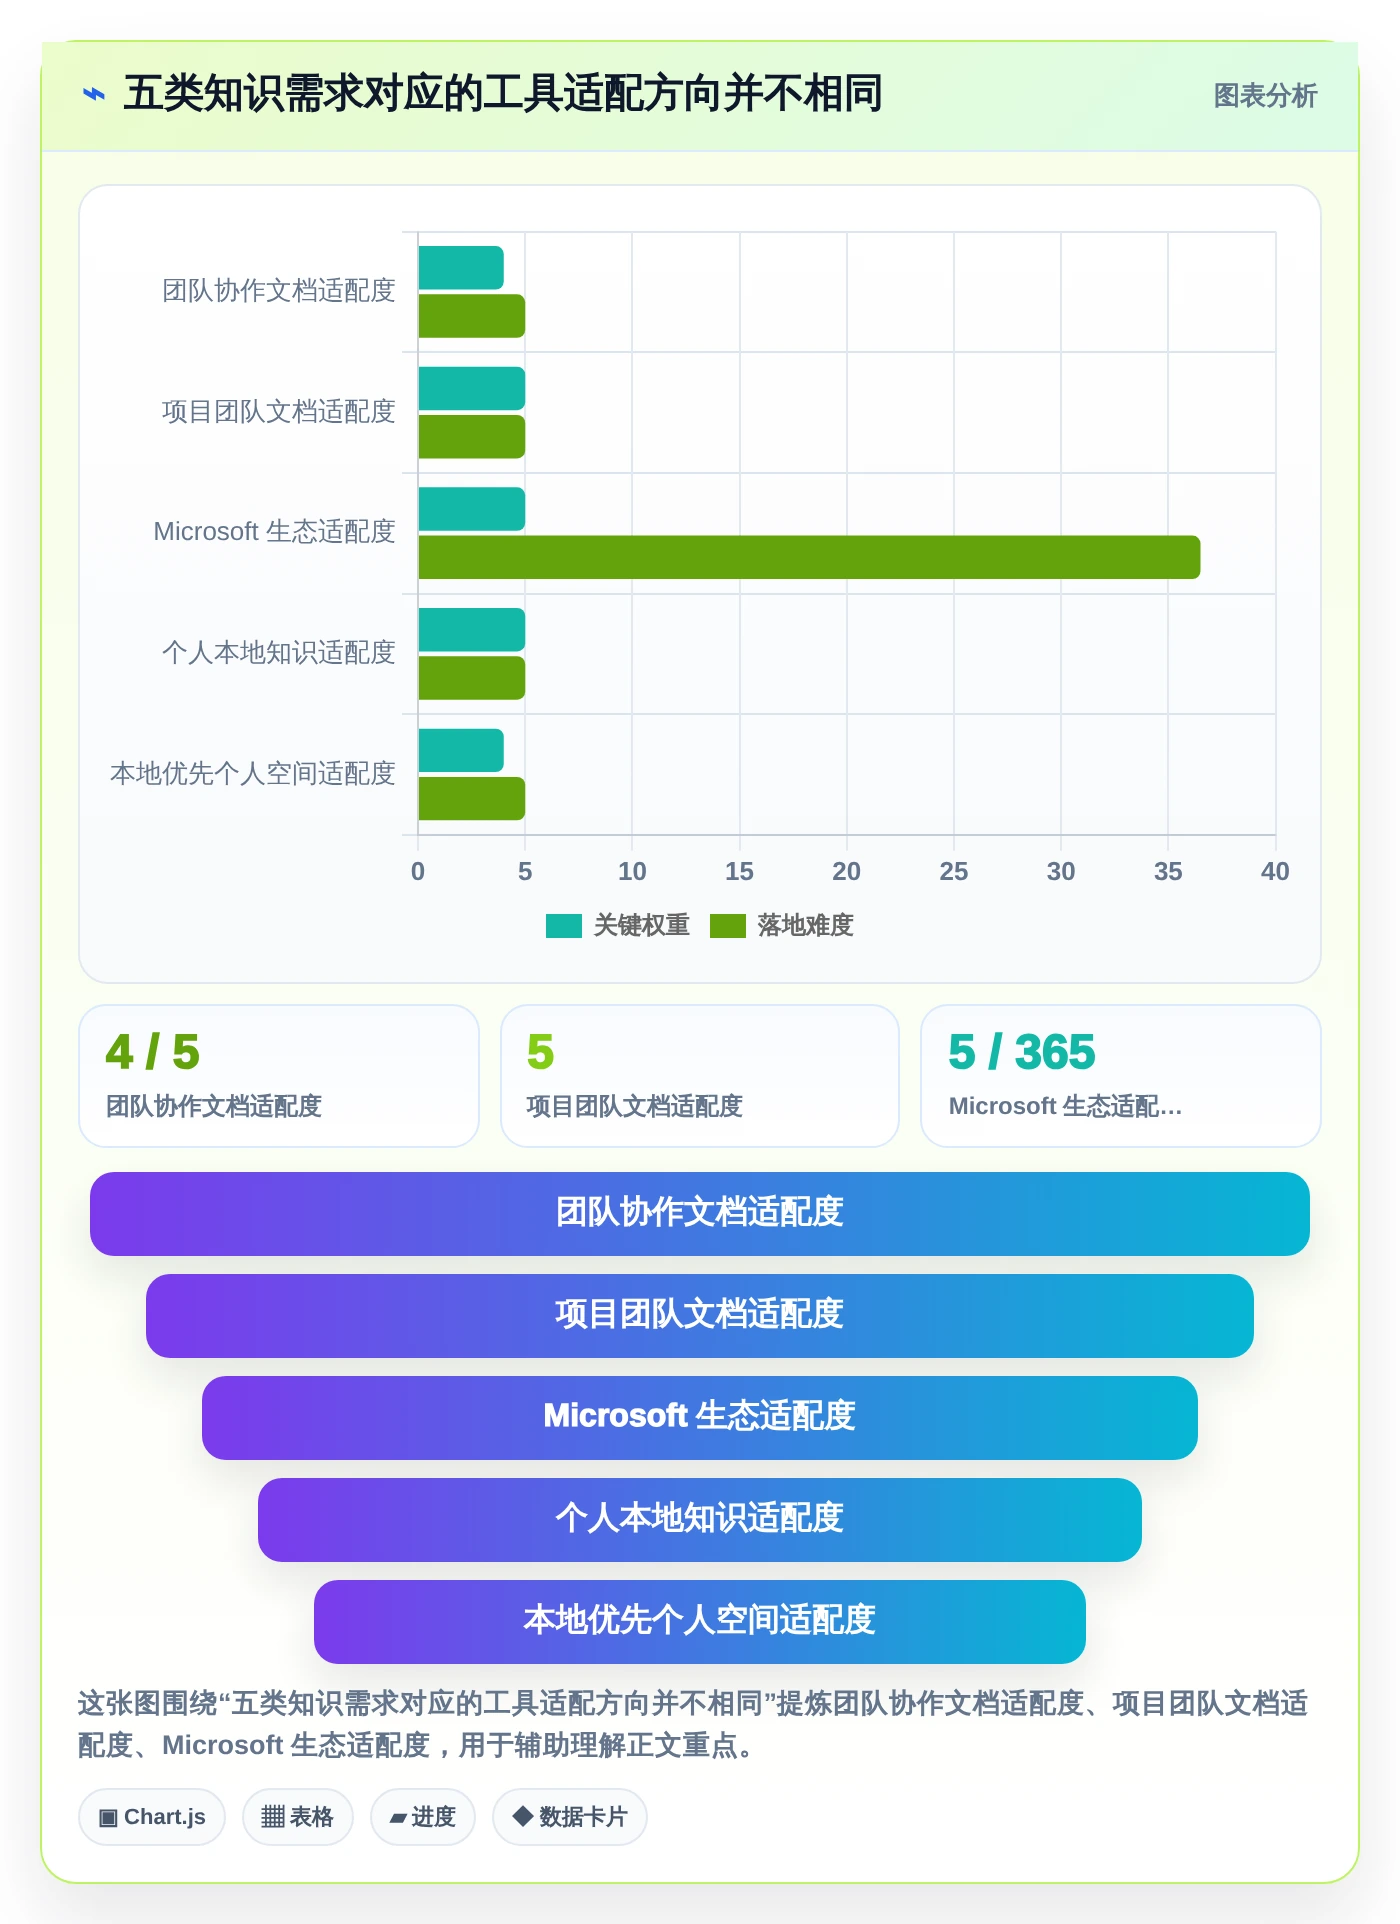Click the 团队协作文档适配度 funnel bar
This screenshot has width=1400, height=1924.
coord(700,1214)
